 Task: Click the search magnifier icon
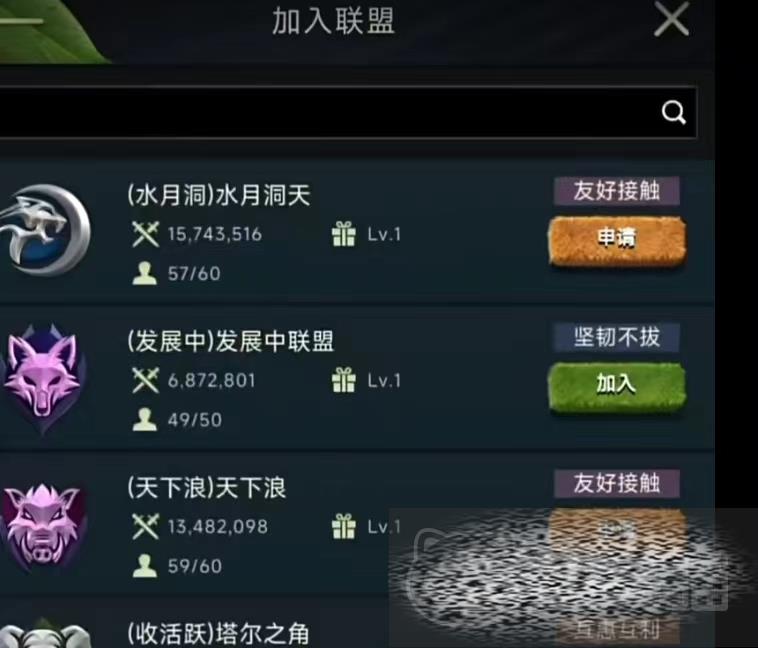(673, 112)
